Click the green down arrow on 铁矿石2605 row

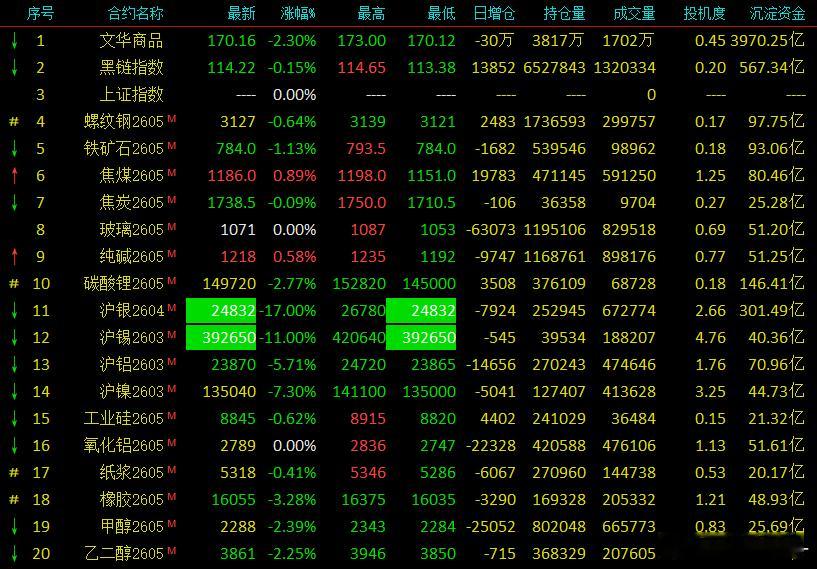[15, 149]
